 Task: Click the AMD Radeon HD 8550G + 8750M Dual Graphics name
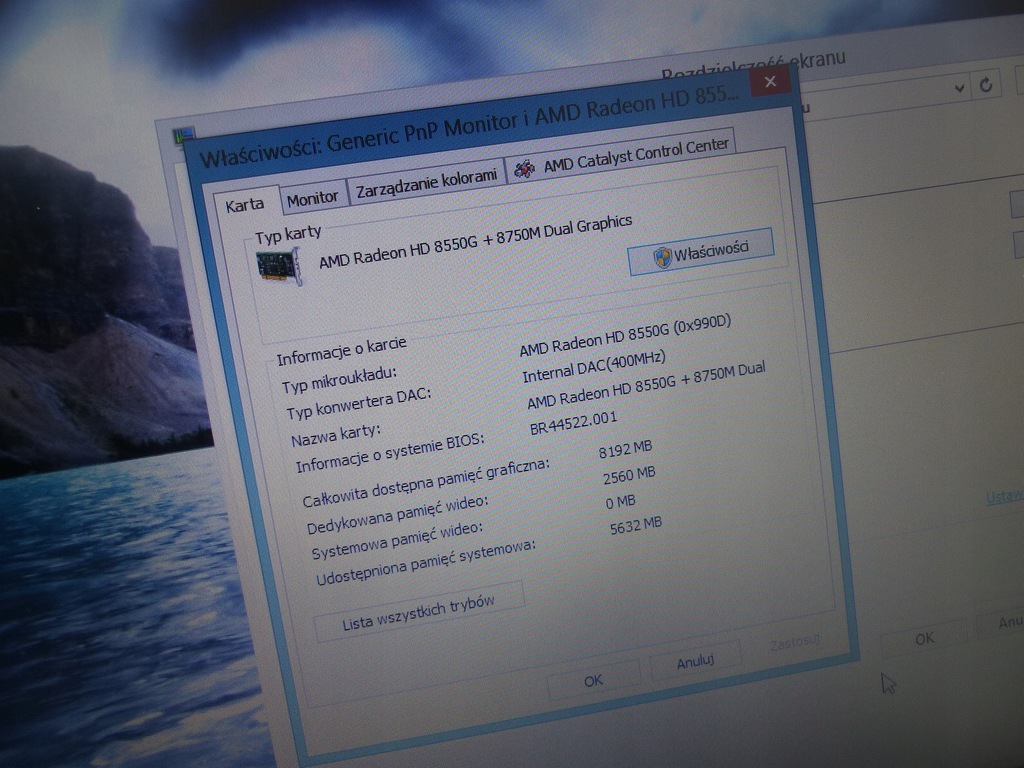click(475, 242)
